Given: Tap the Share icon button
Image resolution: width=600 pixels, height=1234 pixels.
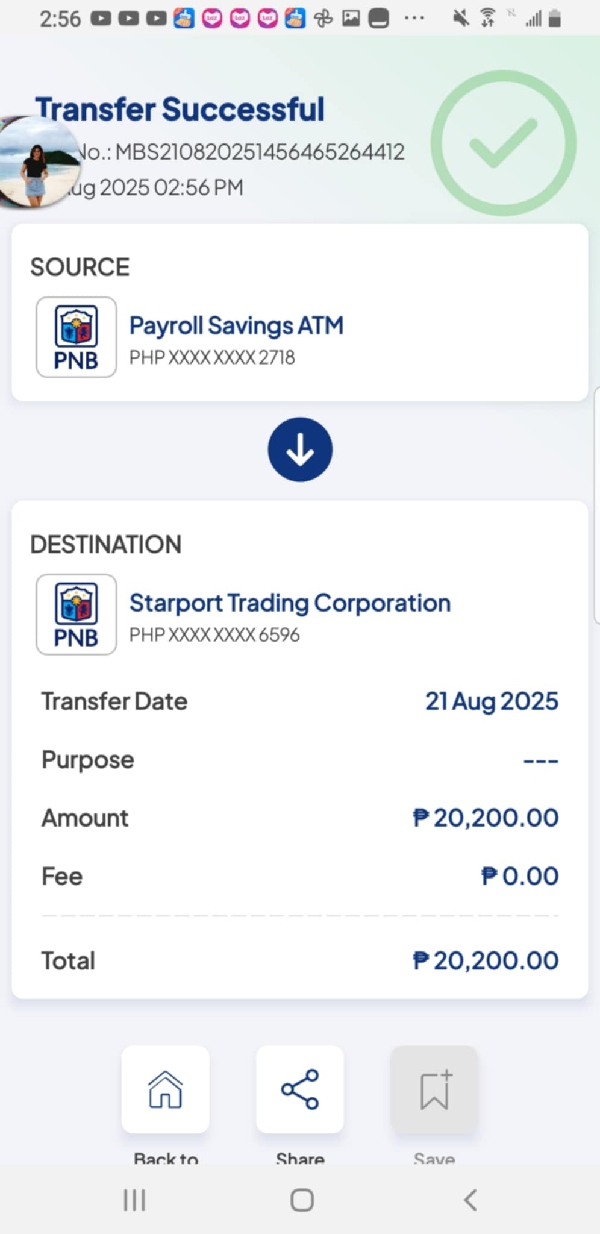Looking at the screenshot, I should (x=300, y=1089).
